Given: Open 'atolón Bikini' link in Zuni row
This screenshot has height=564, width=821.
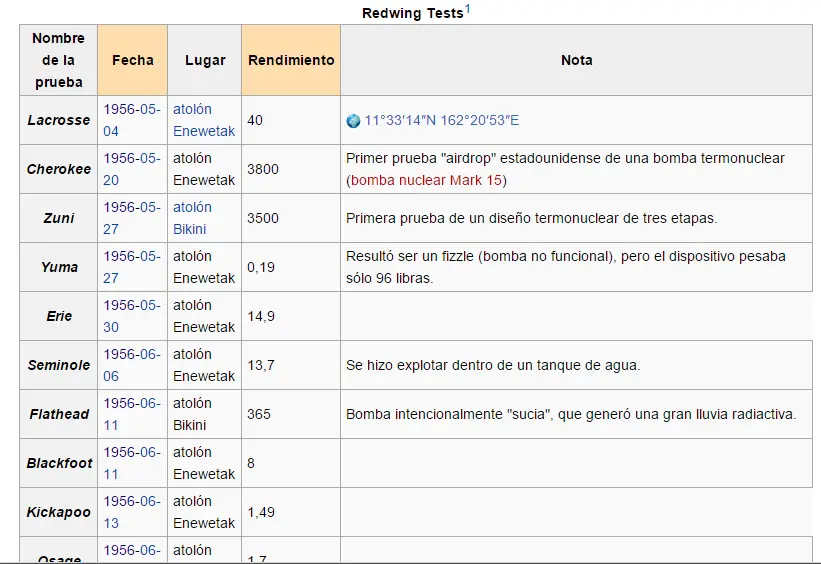Looking at the screenshot, I should tap(192, 218).
